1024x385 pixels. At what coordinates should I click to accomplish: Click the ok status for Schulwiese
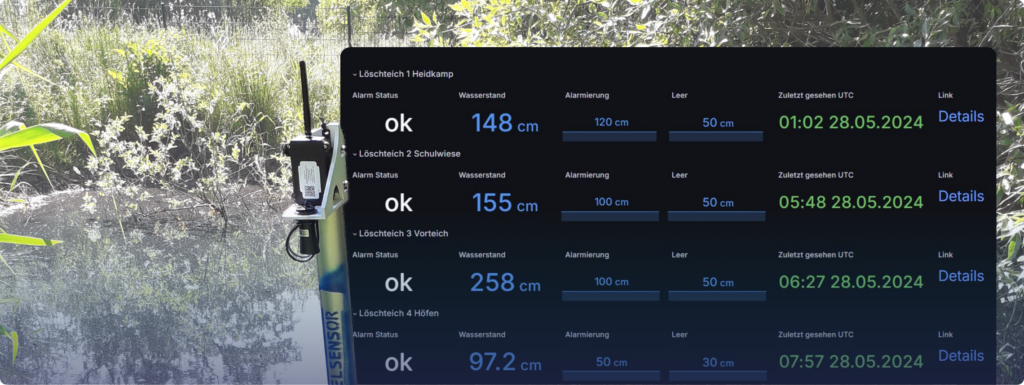(398, 204)
